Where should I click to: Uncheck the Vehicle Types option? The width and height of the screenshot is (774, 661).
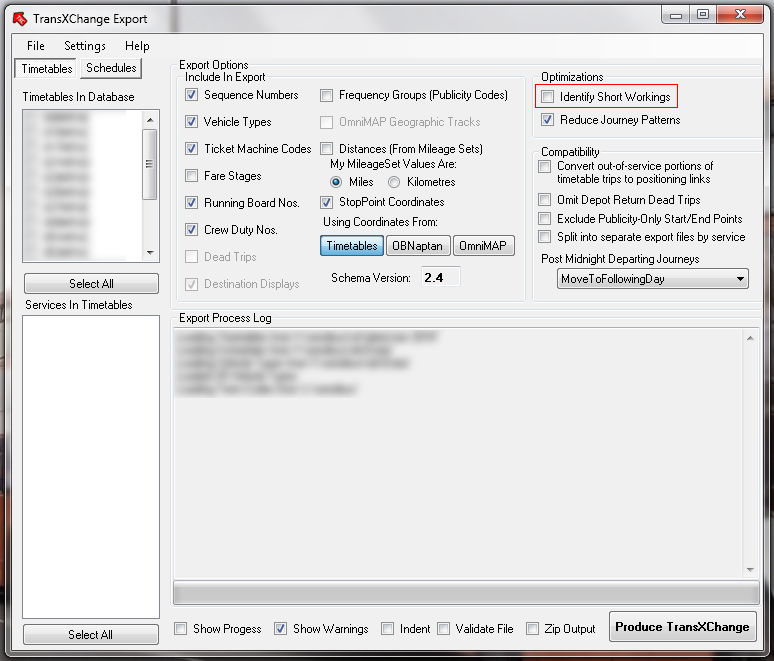192,121
